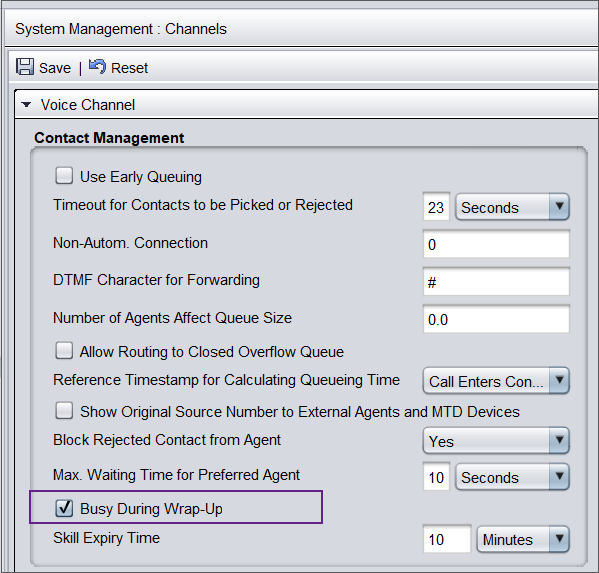This screenshot has width=599, height=573.
Task: Click the Non-Autom. Connection input field
Action: (x=496, y=244)
